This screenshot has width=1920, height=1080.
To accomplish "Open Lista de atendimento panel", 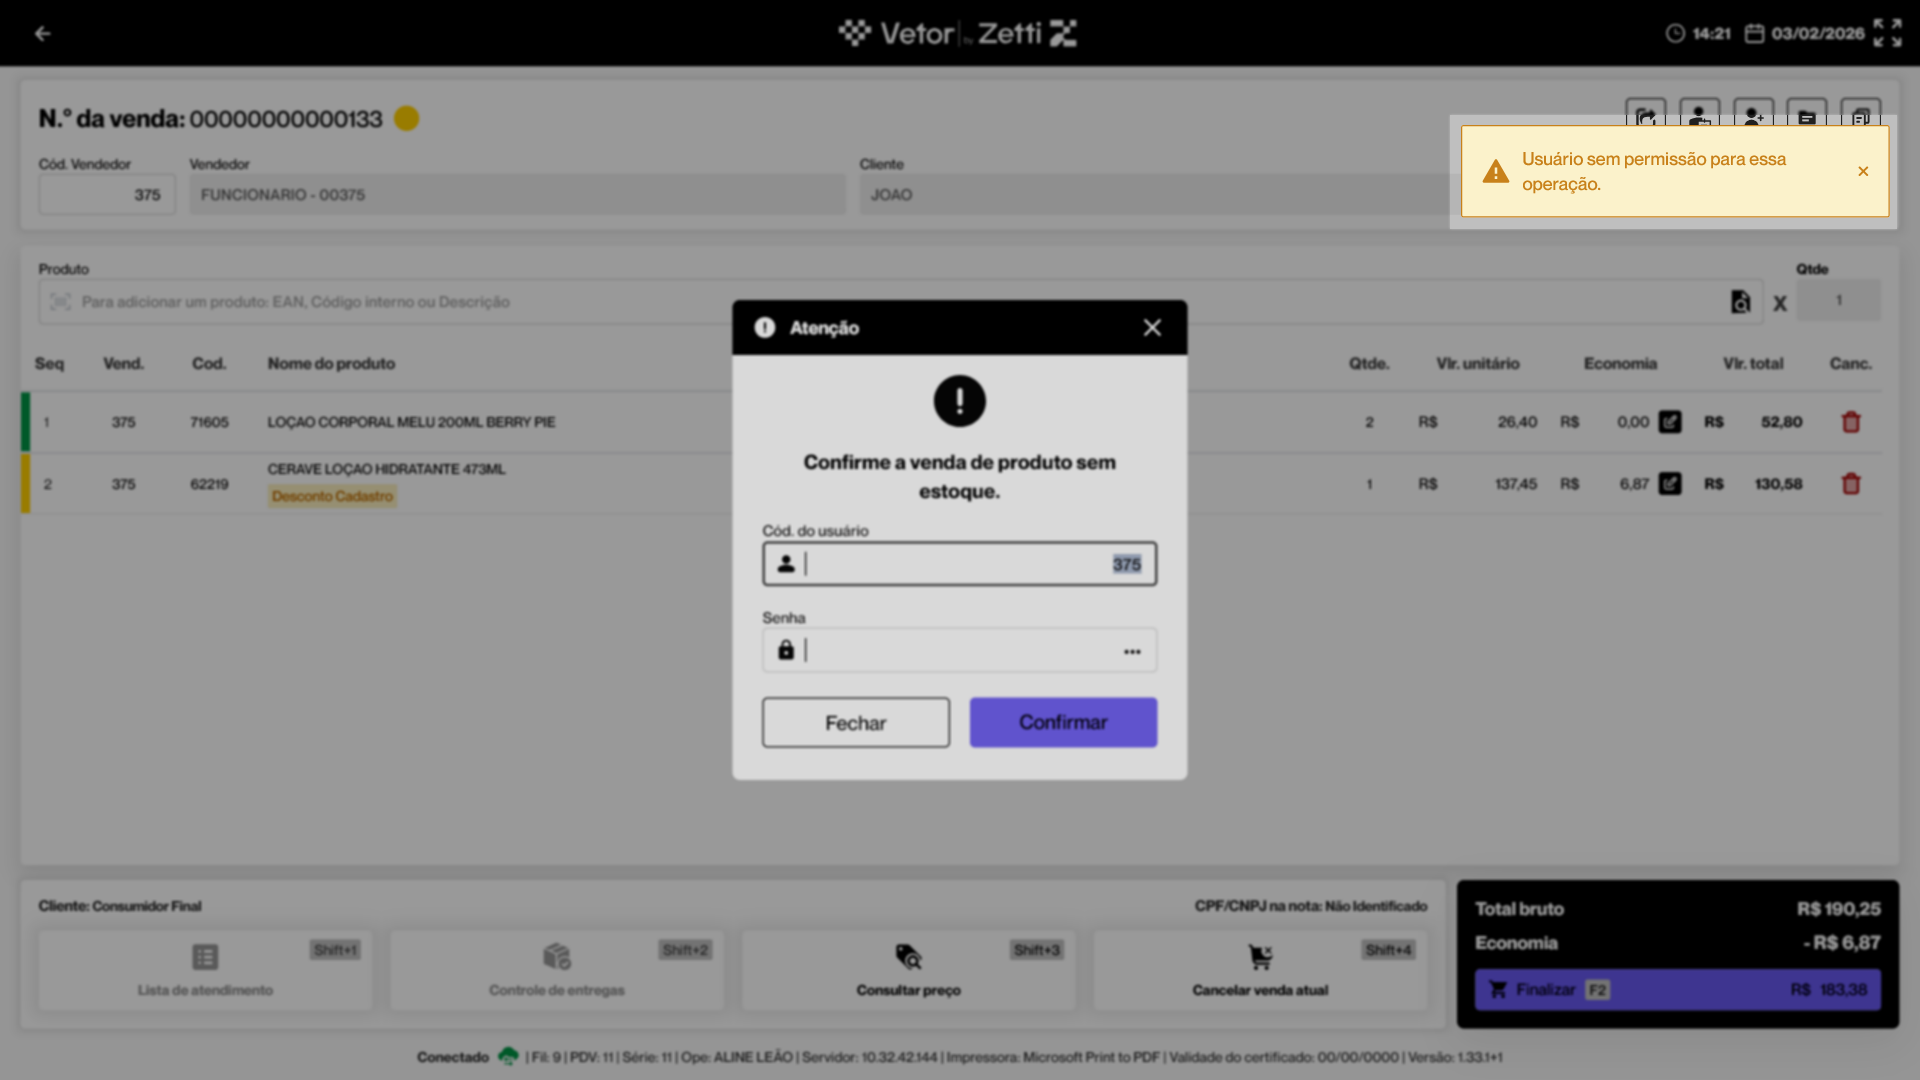I will (x=205, y=969).
